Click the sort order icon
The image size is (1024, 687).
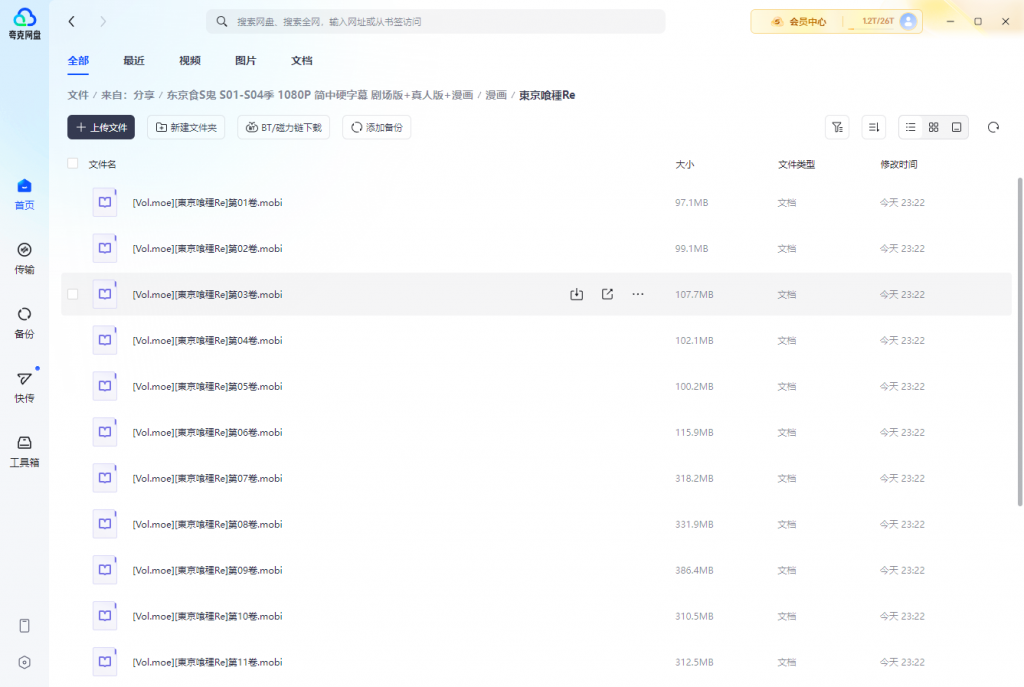[874, 127]
